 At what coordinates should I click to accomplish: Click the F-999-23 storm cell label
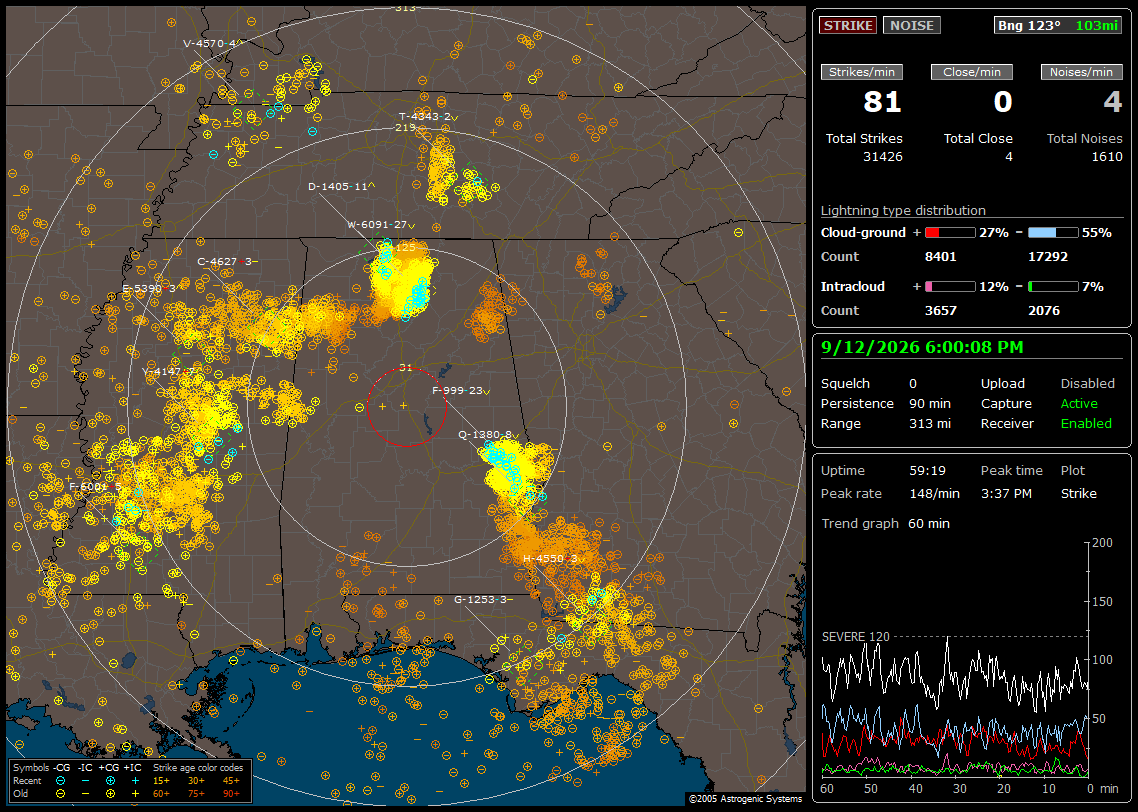(x=461, y=390)
